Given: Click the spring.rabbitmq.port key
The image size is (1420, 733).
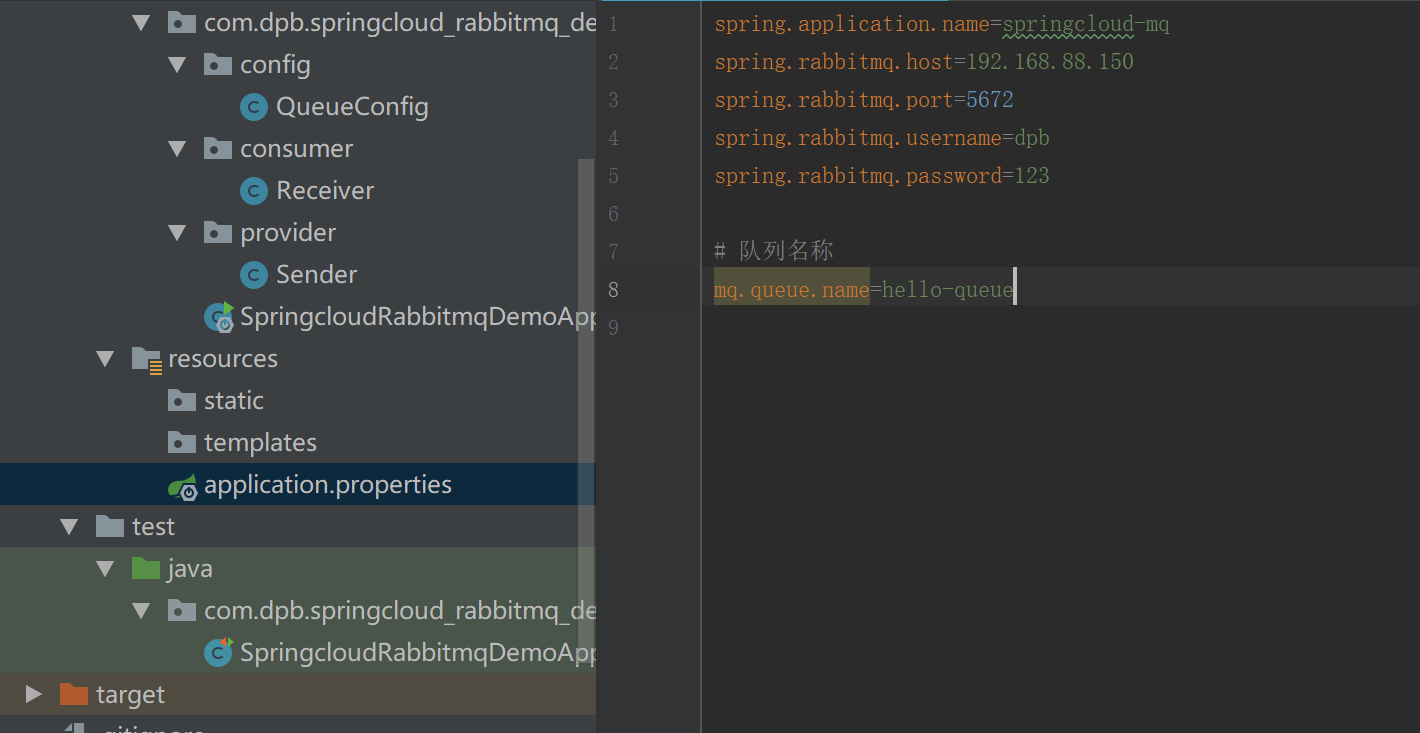Looking at the screenshot, I should 834,100.
